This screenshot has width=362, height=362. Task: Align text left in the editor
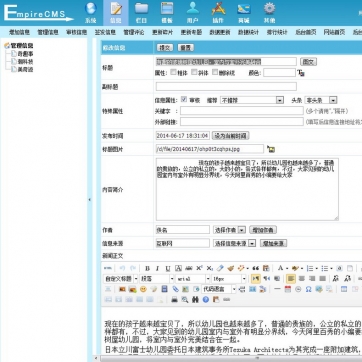[x=291, y=279]
